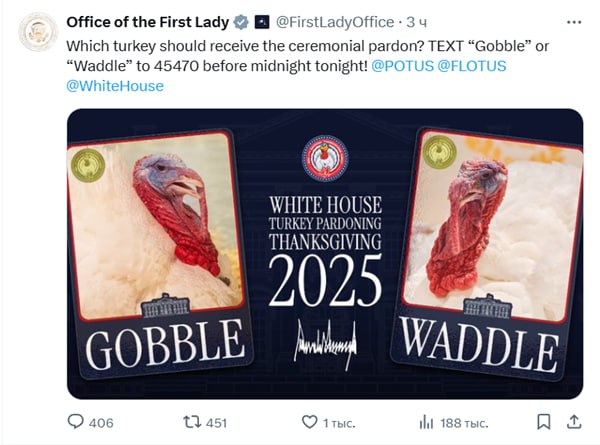The image size is (600, 445).
Task: Click the round turkey emblem above the title
Action: (x=324, y=158)
